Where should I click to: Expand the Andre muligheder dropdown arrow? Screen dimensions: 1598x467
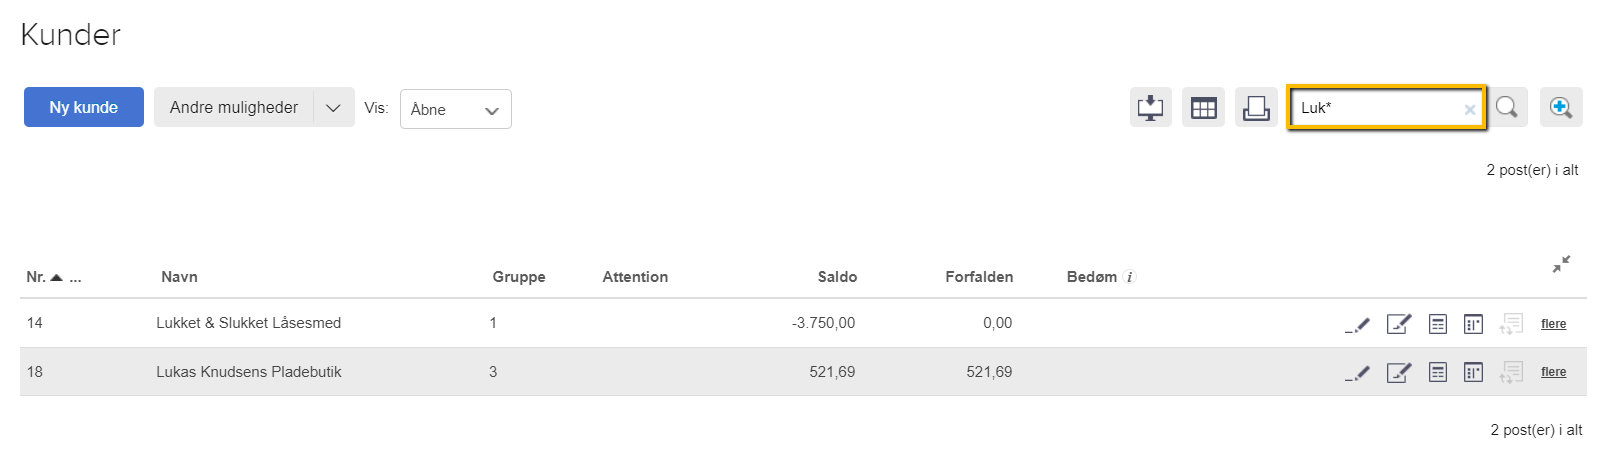coord(334,107)
